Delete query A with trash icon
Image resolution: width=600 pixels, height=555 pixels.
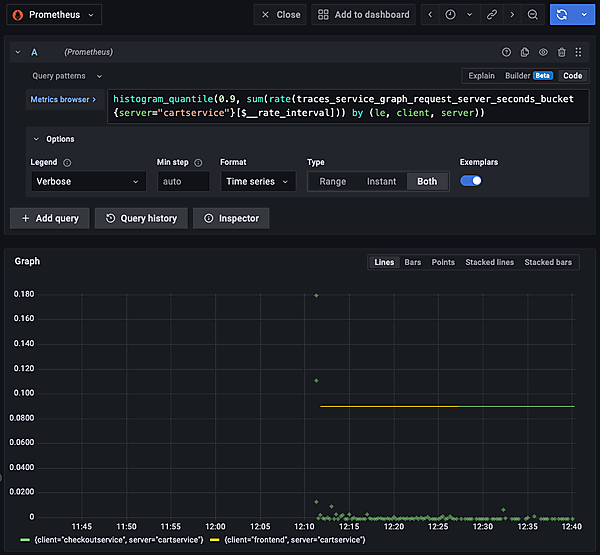pos(562,52)
